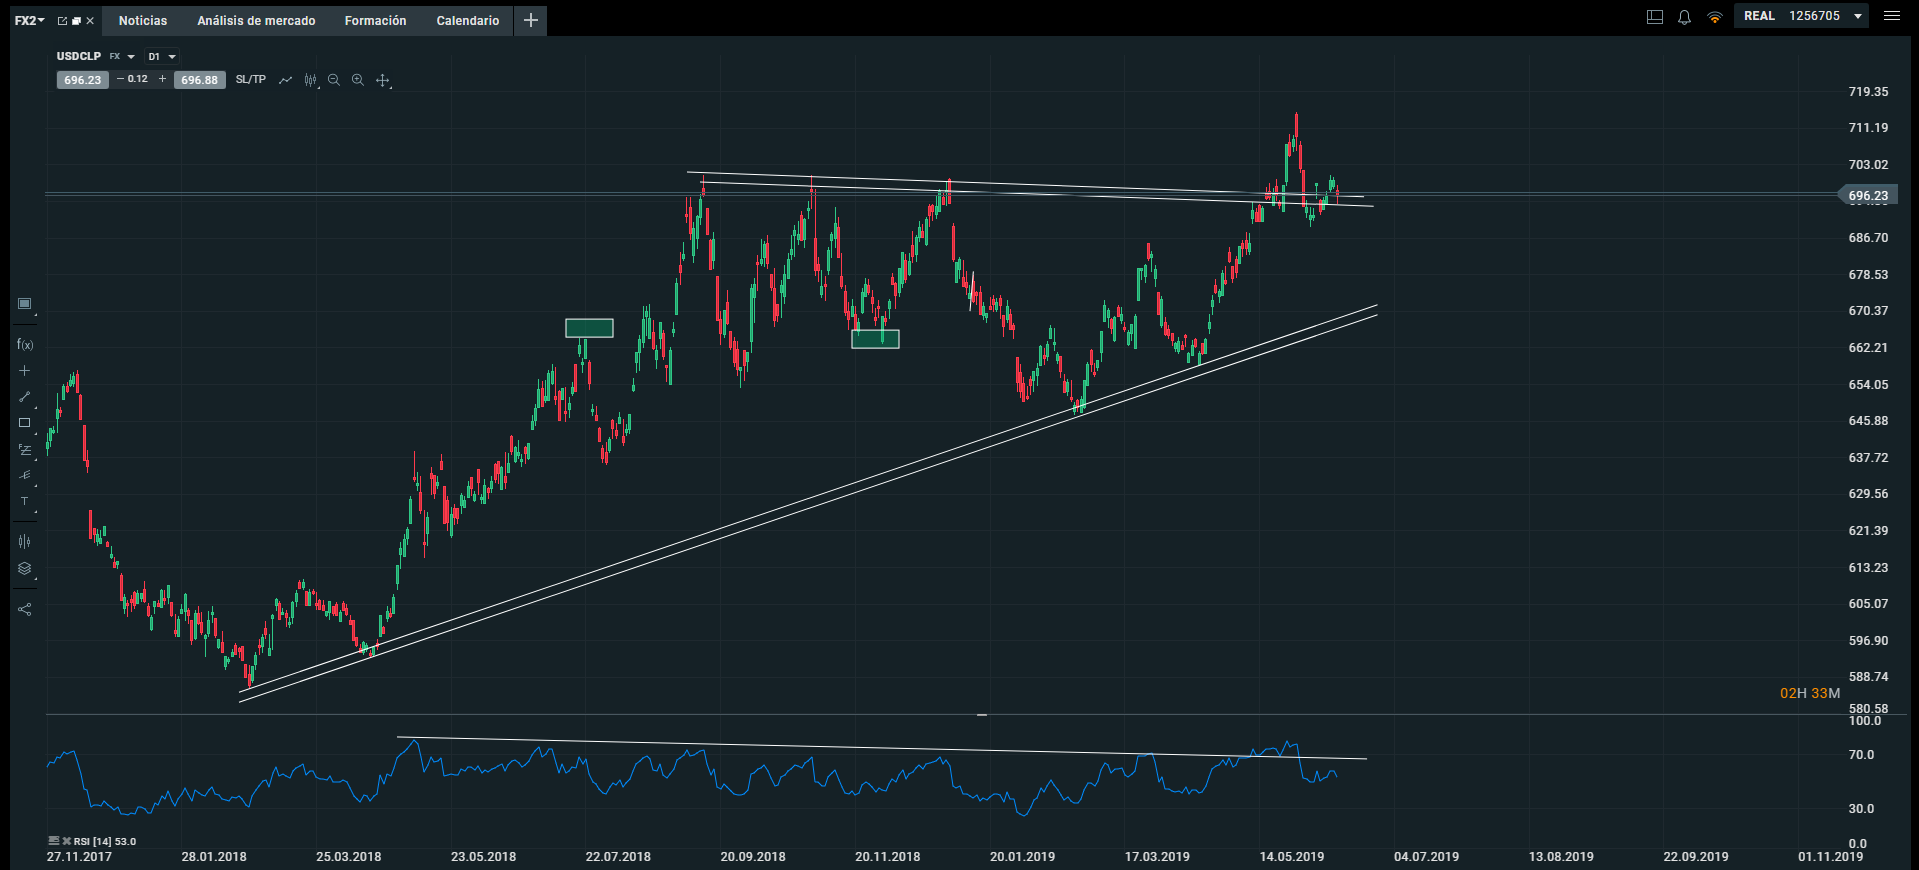This screenshot has height=870, width=1919.
Task: Click the 696.23 price marker on axis
Action: click(1867, 196)
